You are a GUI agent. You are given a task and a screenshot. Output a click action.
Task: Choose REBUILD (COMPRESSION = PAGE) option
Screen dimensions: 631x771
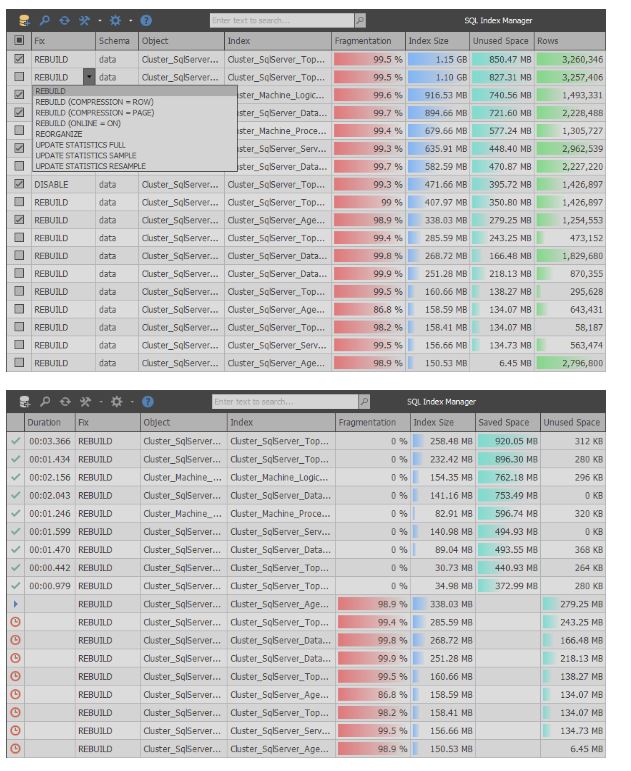(135, 113)
